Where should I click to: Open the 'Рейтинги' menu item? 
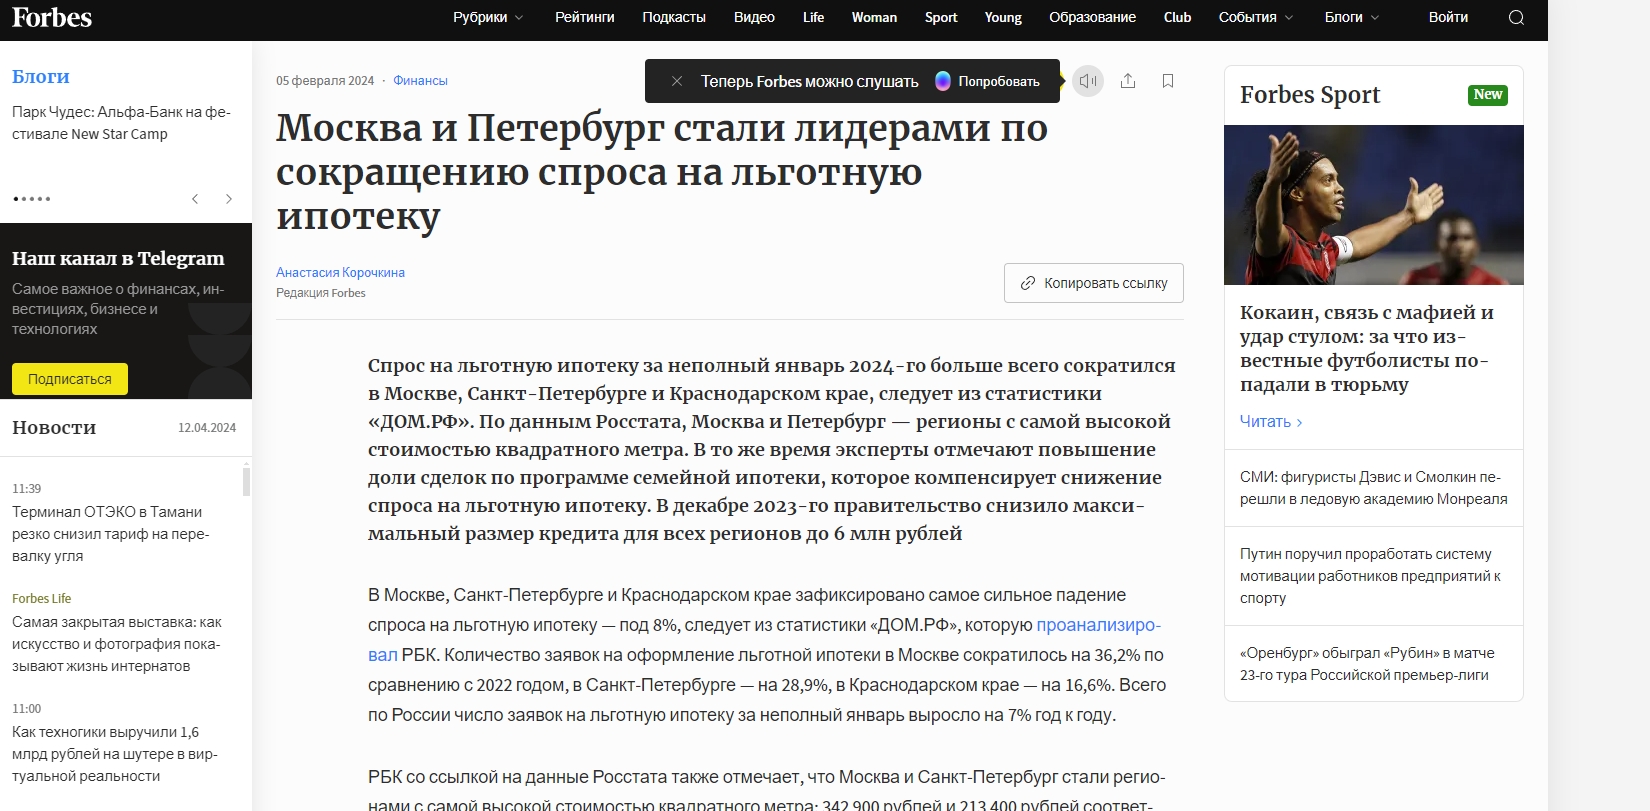point(585,17)
